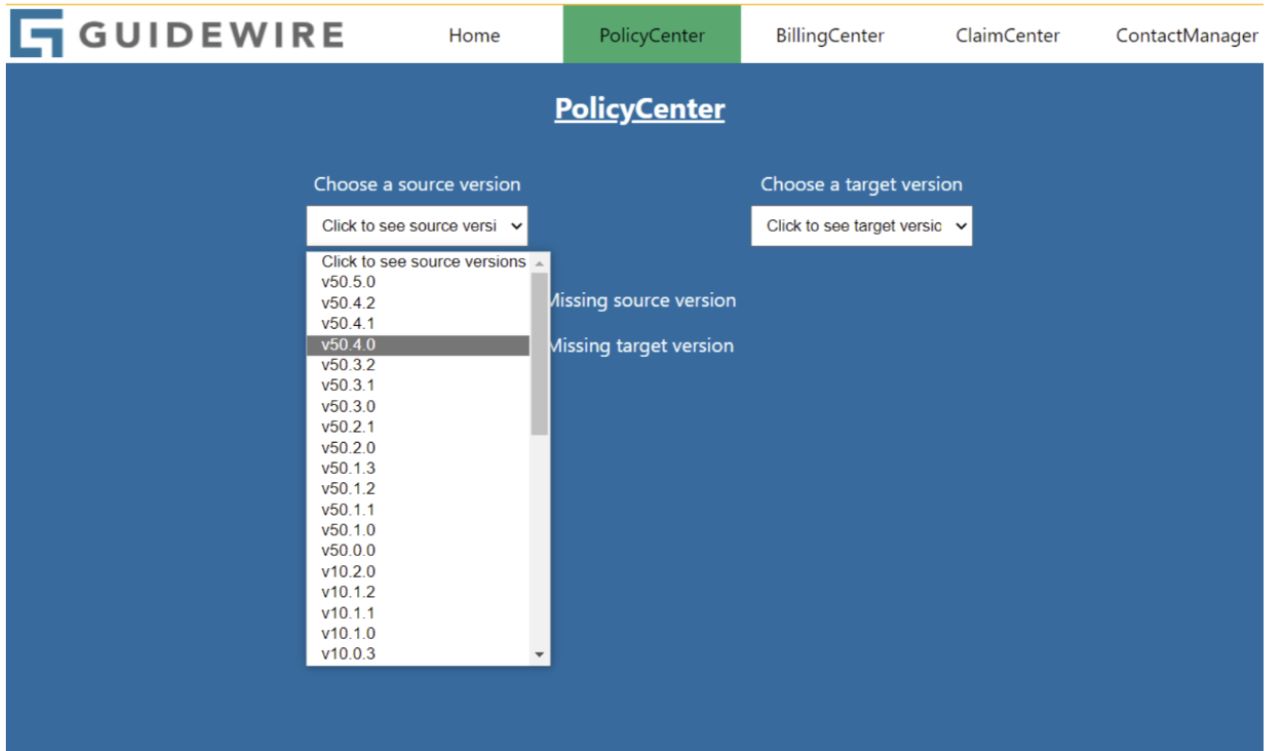This screenshot has height=751, width=1268.
Task: Select source version v50.4.2
Action: tap(419, 303)
